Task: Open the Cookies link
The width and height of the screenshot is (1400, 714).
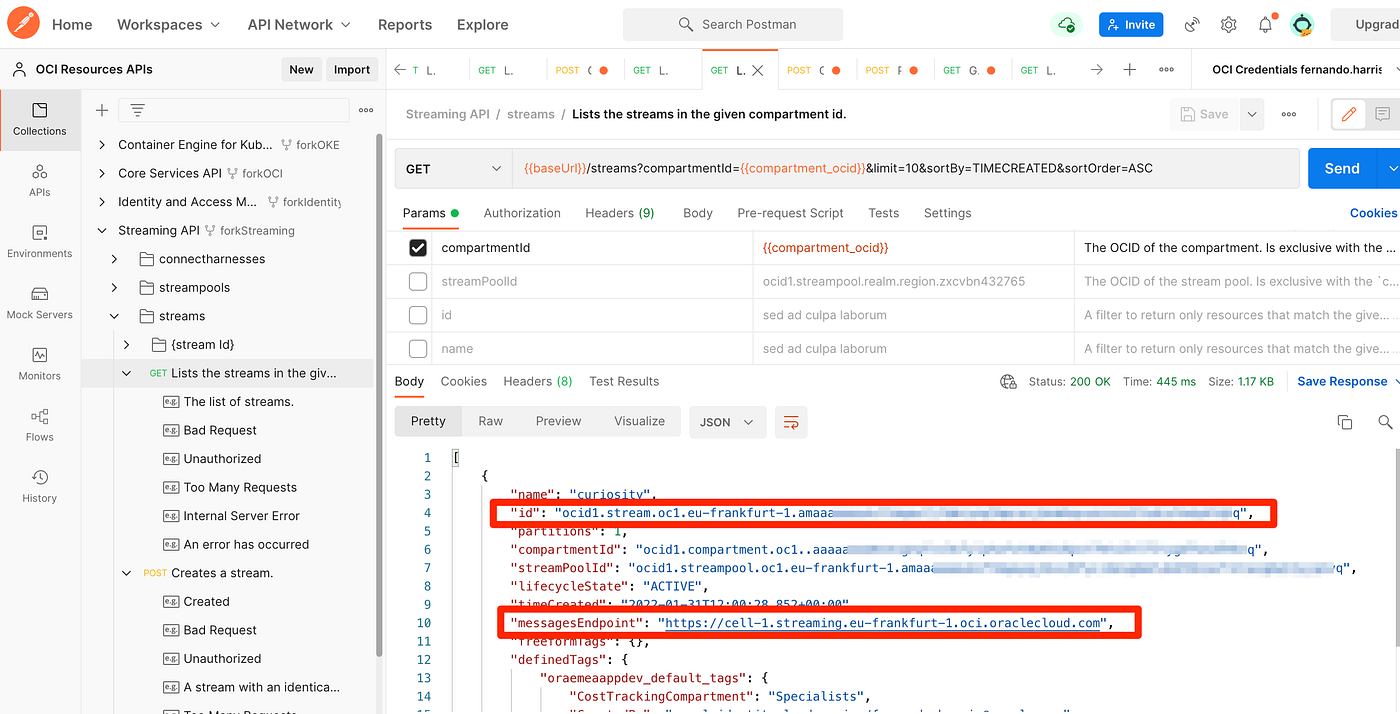Action: pos(1373,213)
